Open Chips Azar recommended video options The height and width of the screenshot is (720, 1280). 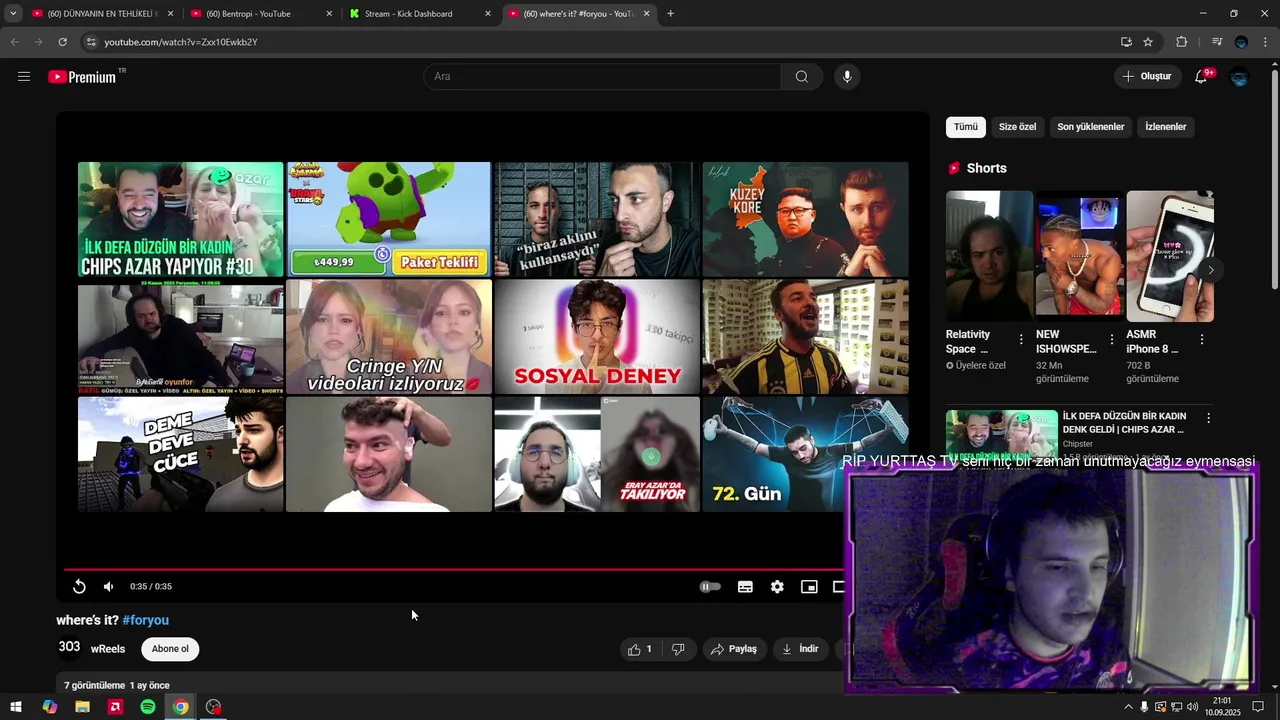[x=1208, y=418]
